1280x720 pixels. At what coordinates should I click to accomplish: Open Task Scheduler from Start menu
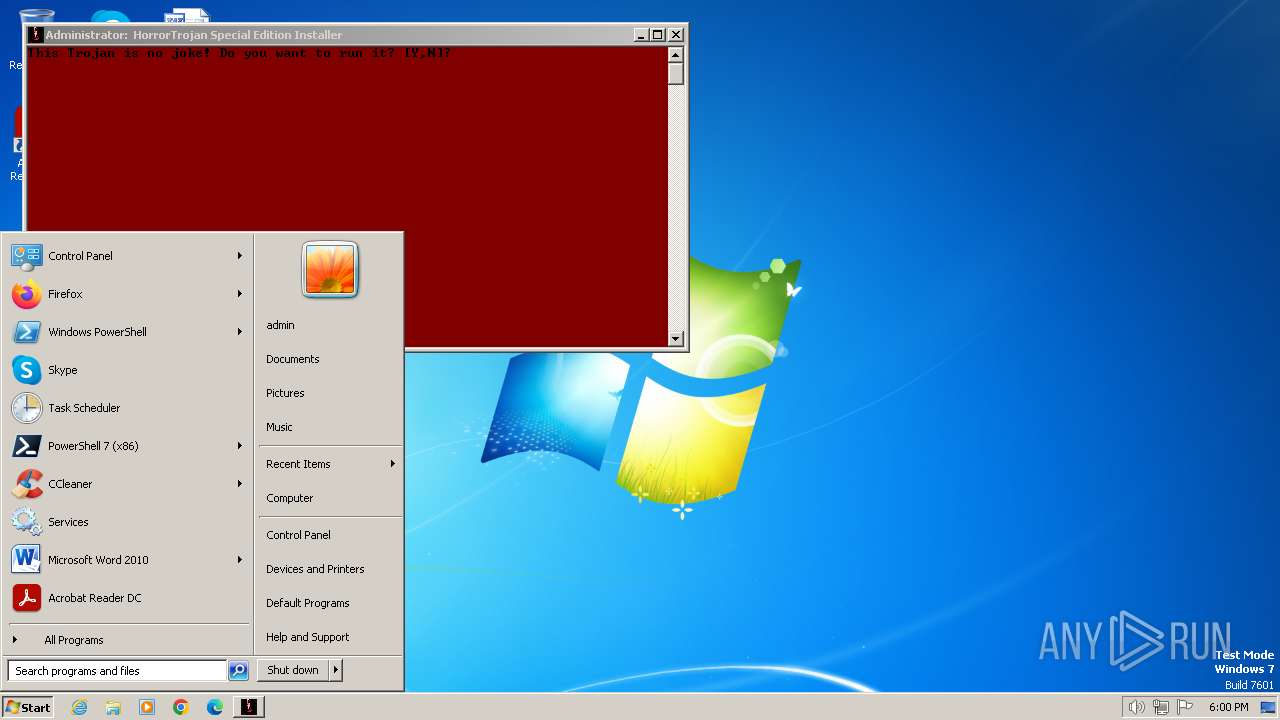[26, 408]
